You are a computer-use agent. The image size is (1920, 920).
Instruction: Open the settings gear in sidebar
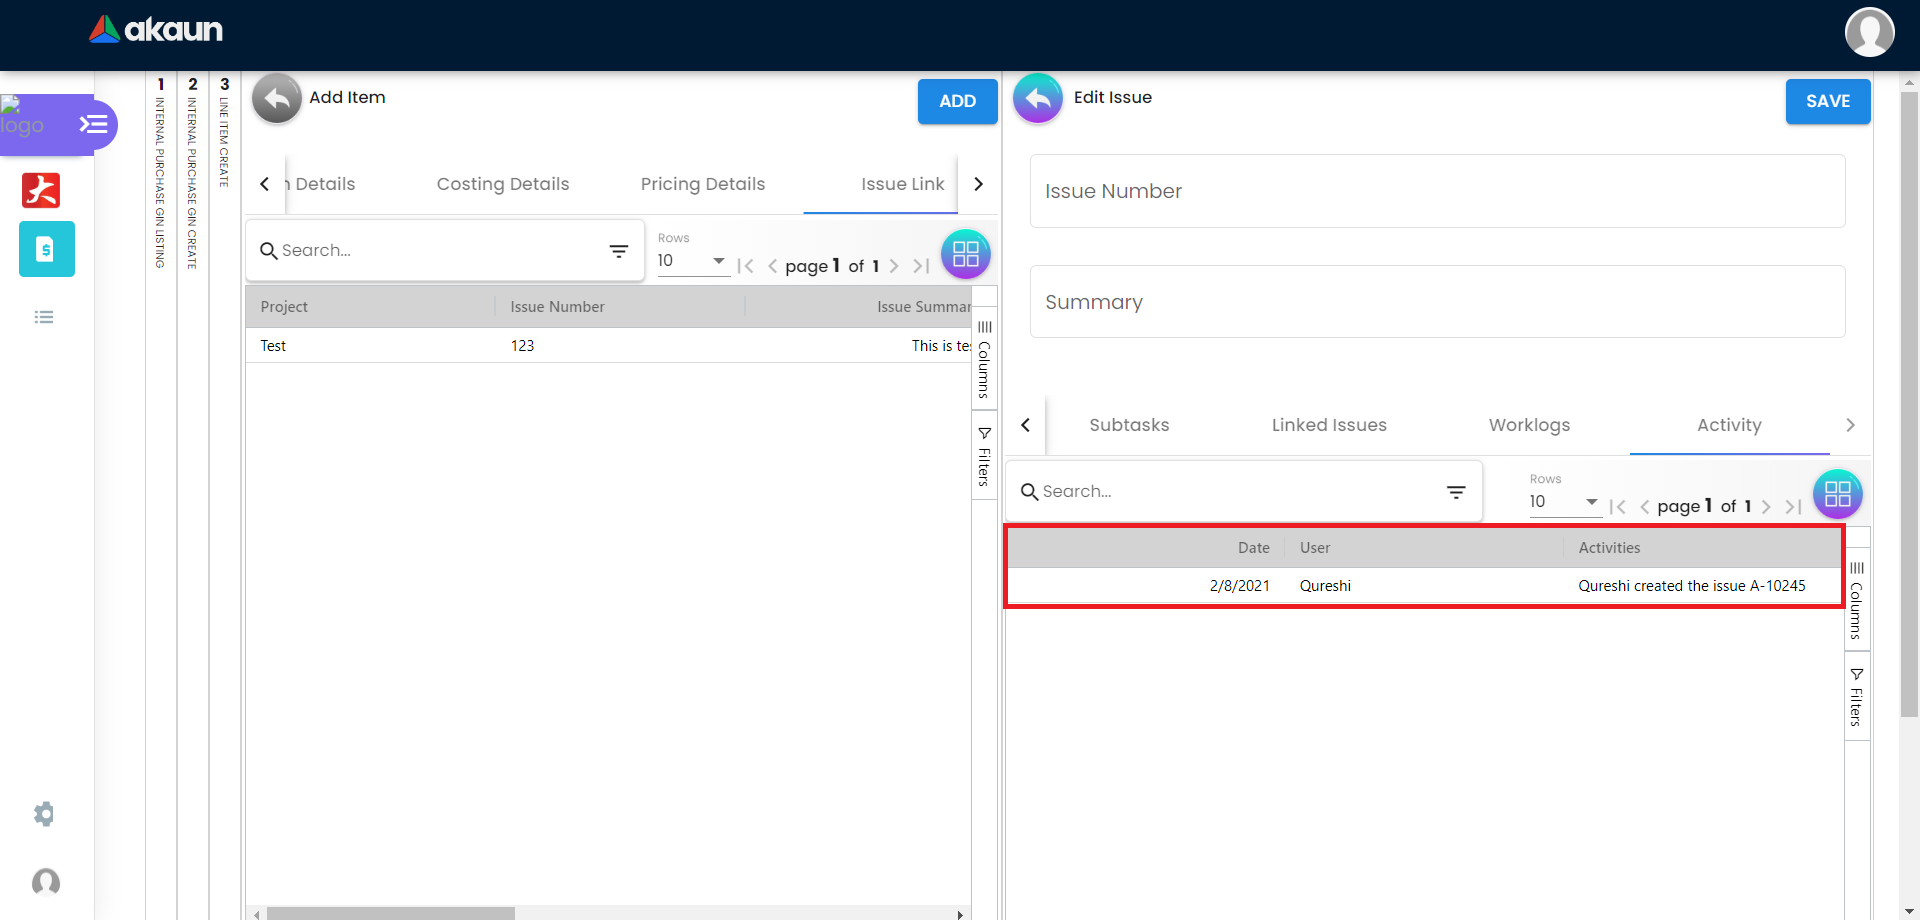pyautogui.click(x=44, y=814)
